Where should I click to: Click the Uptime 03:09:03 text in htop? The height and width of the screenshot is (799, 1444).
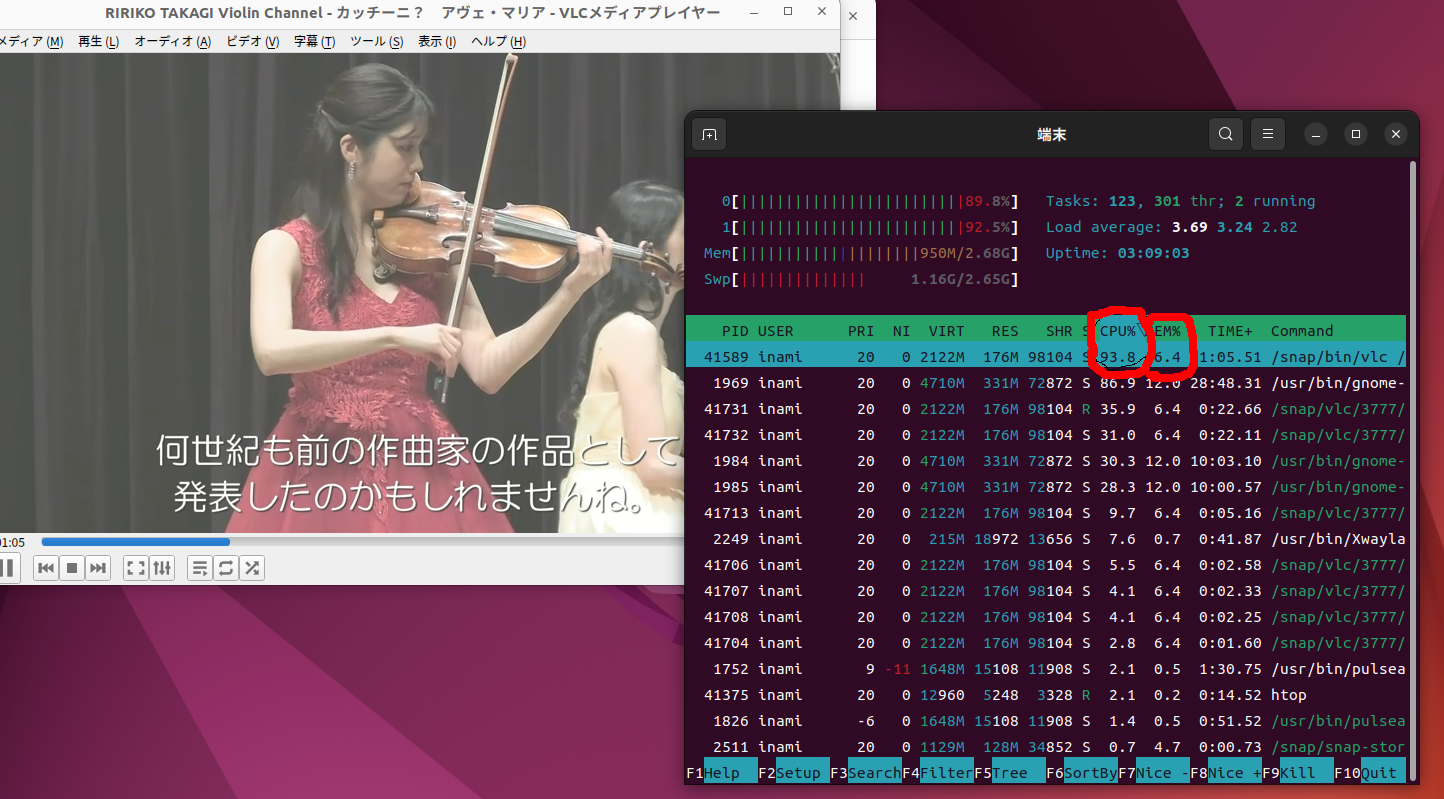click(1118, 253)
